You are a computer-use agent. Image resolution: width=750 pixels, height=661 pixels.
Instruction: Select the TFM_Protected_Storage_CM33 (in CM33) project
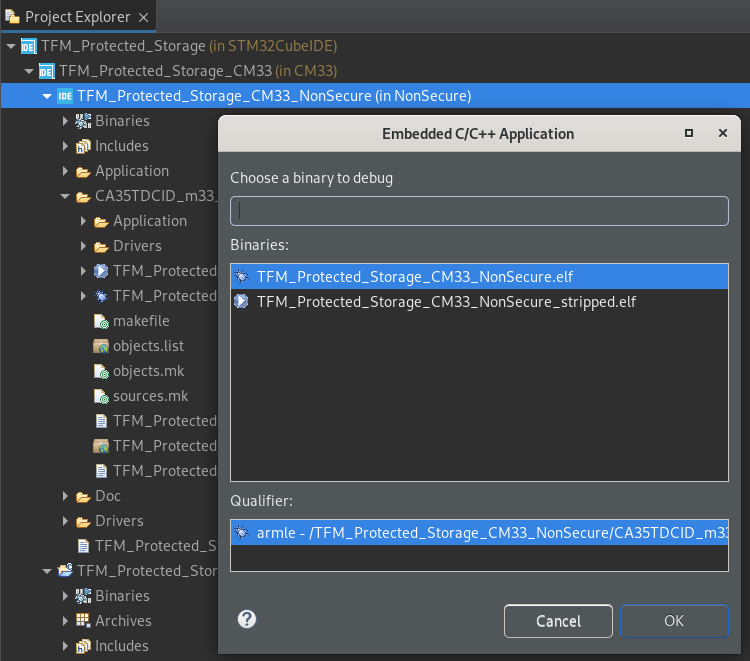pos(198,71)
